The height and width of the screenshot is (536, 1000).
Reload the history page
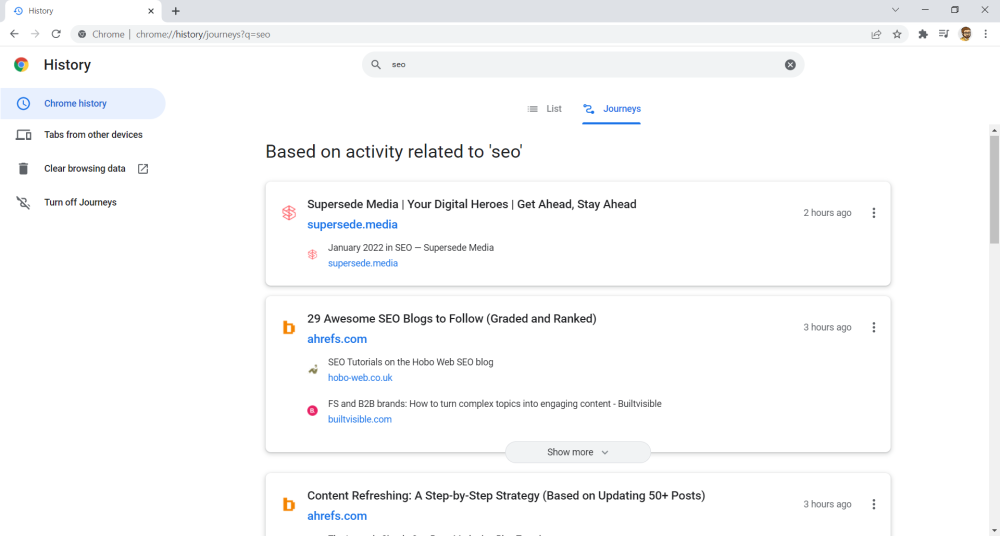pyautogui.click(x=56, y=34)
